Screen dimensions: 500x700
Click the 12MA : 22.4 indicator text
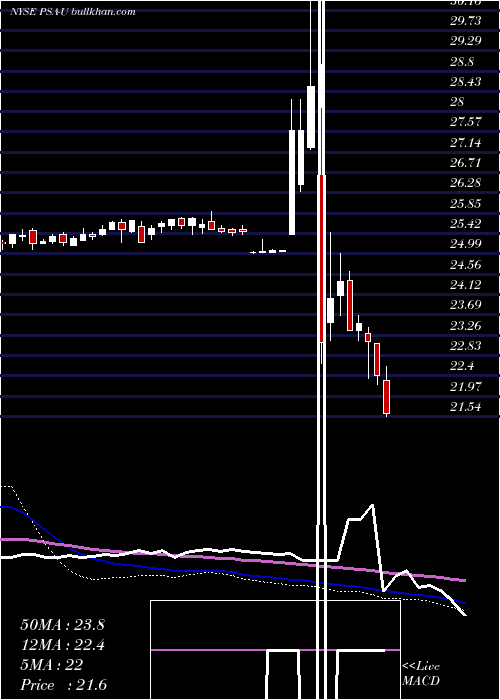pos(62,645)
